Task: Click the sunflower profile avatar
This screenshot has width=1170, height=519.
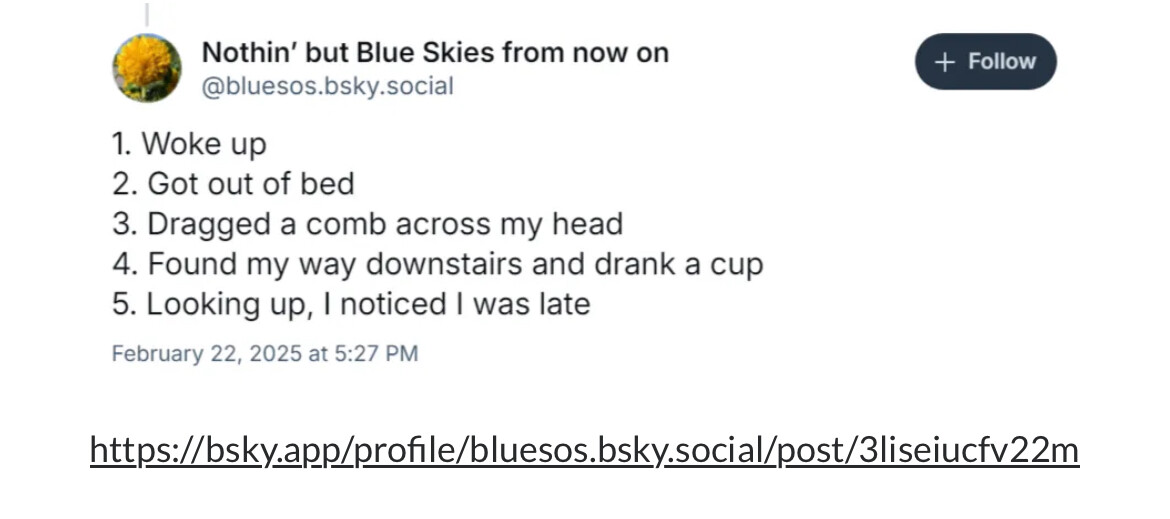Action: click(x=147, y=68)
